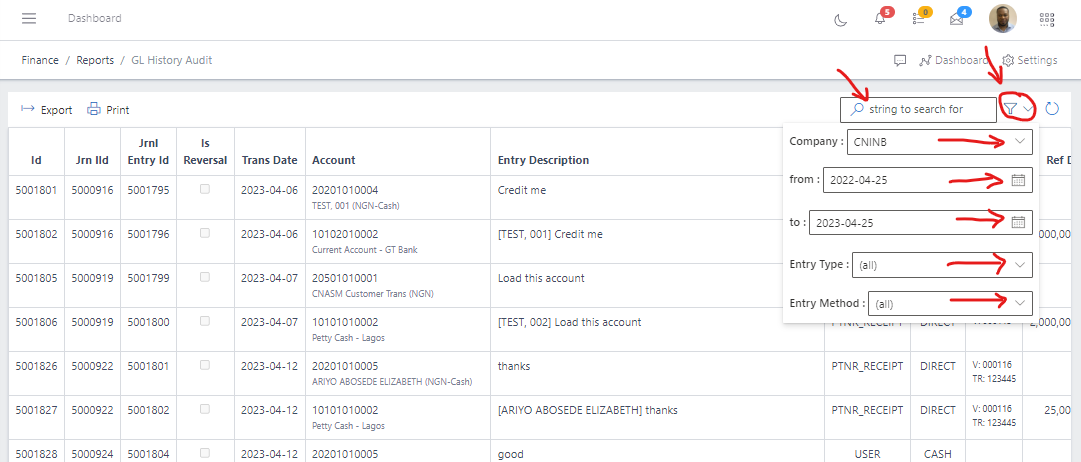Screen dimensions: 1081x462
Task: Expand the Company CNINB dropdown
Action: coord(1020,141)
